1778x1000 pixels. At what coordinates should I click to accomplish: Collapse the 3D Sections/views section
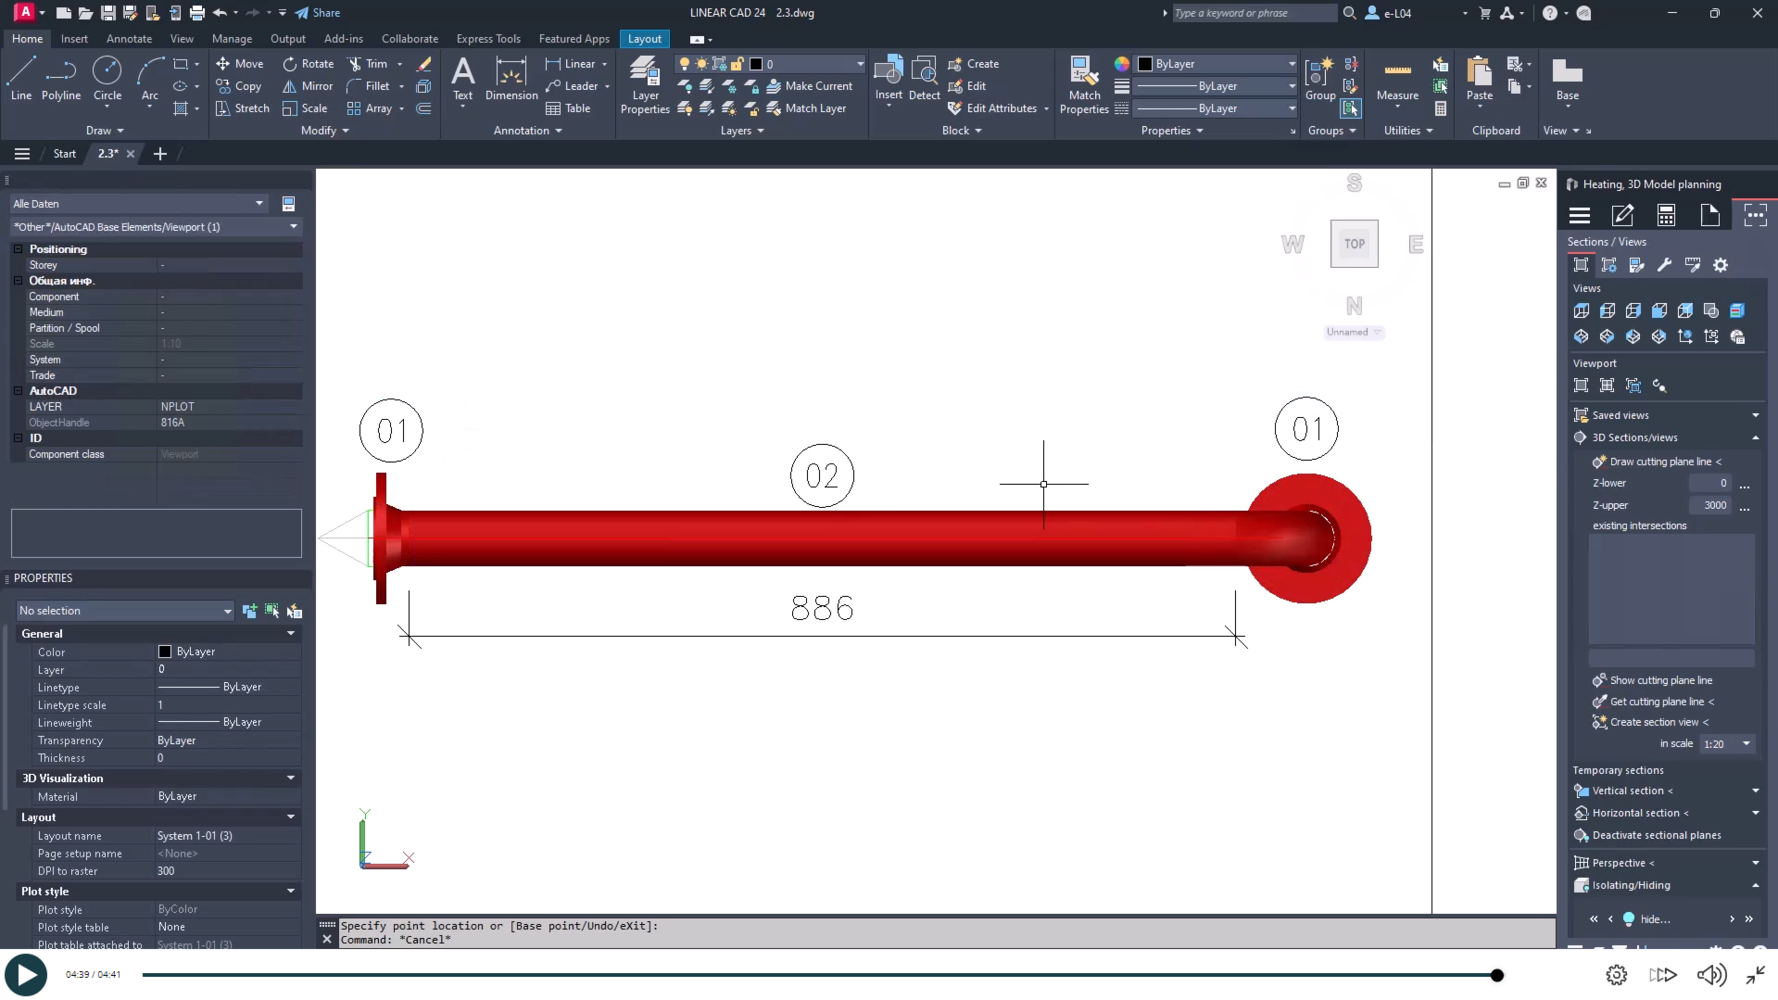(x=1755, y=438)
